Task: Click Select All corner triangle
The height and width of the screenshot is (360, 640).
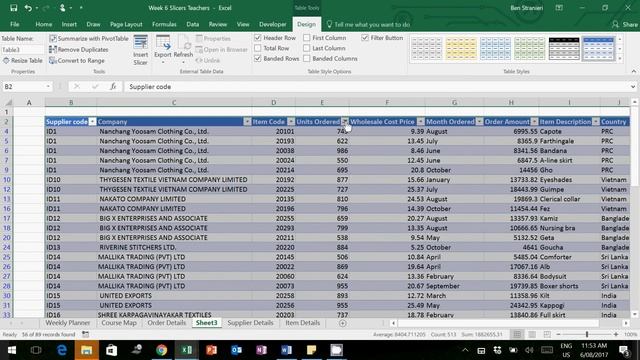Action: pos(8,102)
